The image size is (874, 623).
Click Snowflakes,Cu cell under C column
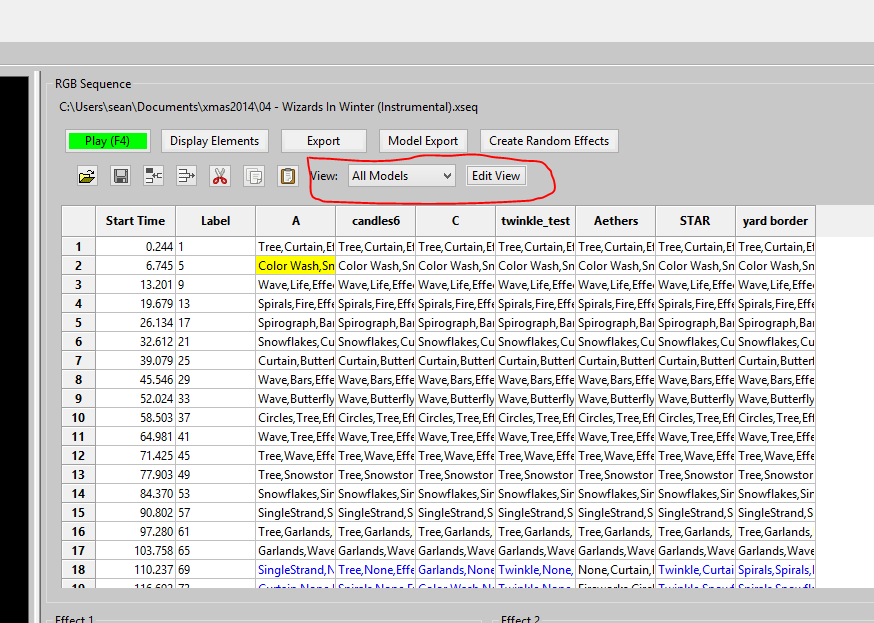point(455,342)
